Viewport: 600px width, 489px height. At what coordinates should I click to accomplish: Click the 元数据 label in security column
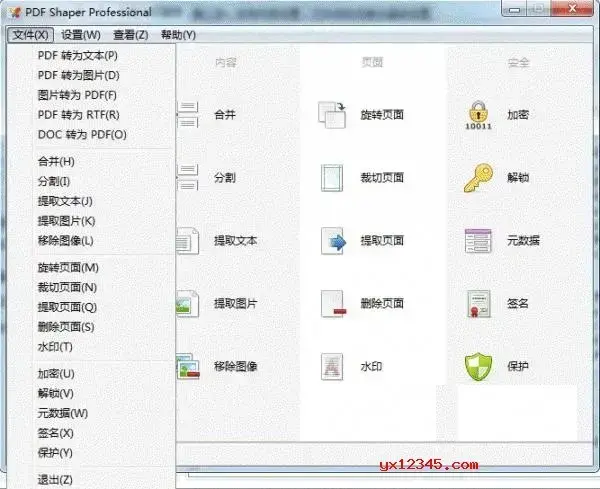coord(523,241)
